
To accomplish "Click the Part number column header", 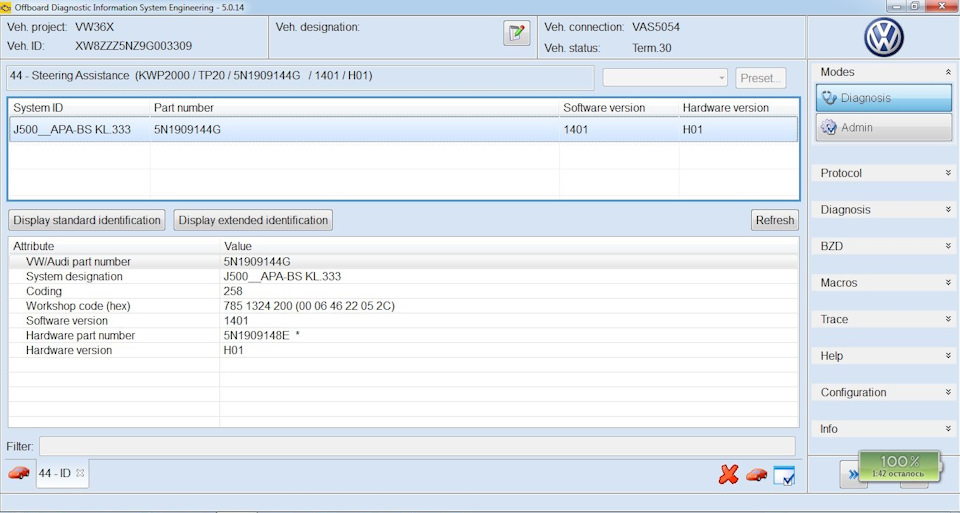I will pos(354,108).
